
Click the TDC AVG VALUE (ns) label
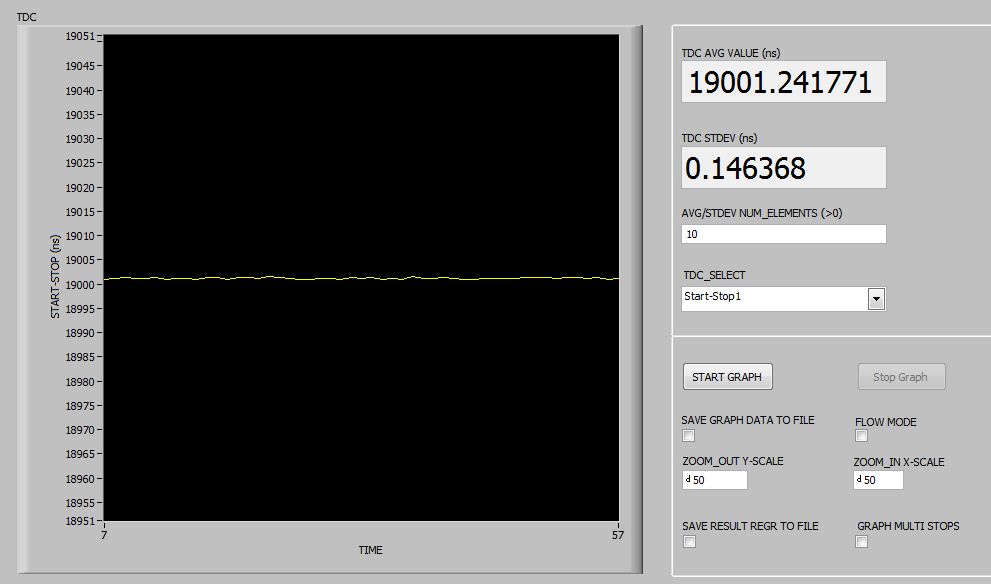[731, 53]
